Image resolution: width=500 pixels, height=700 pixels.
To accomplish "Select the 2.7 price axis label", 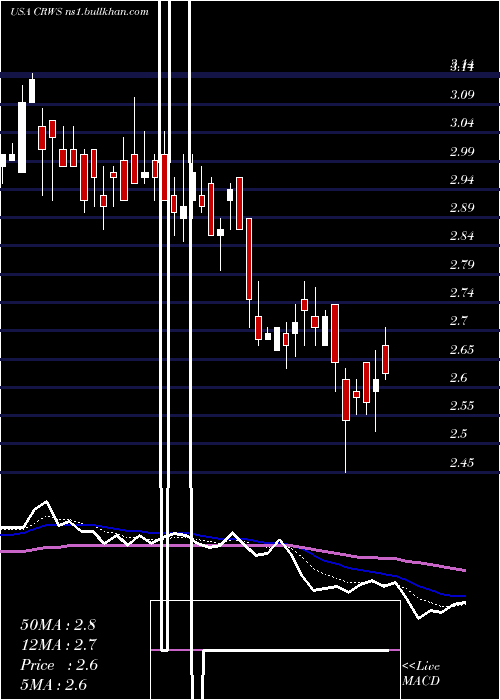I will [x=458, y=321].
